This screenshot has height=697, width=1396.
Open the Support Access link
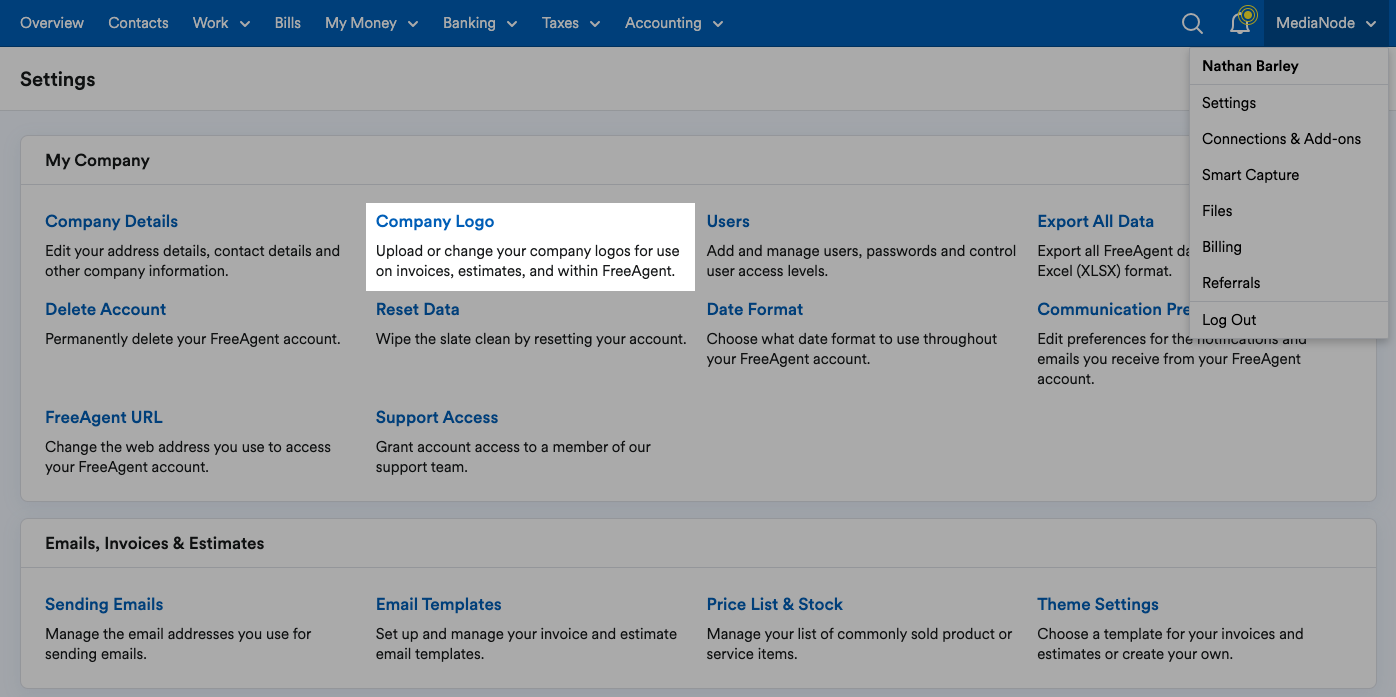(x=437, y=418)
